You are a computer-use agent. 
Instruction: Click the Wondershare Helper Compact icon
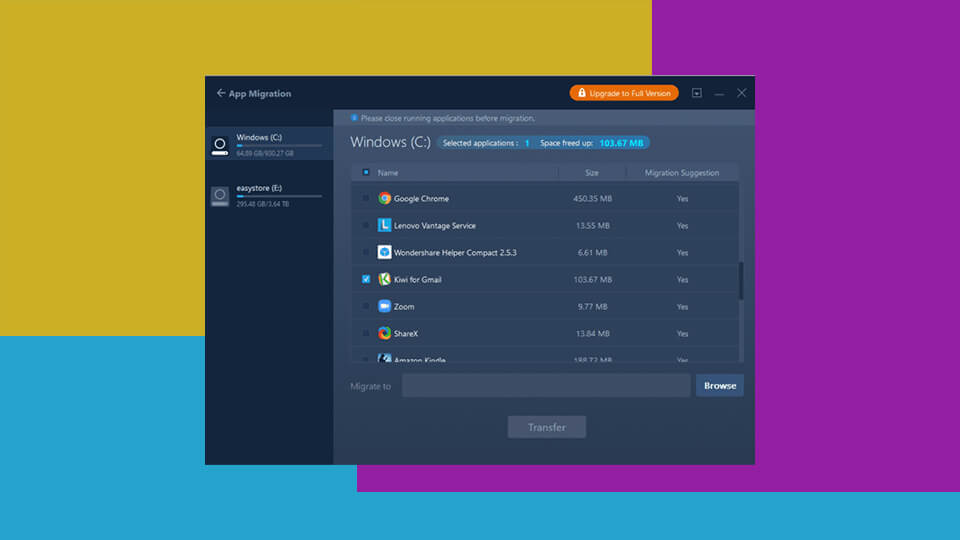tap(384, 252)
